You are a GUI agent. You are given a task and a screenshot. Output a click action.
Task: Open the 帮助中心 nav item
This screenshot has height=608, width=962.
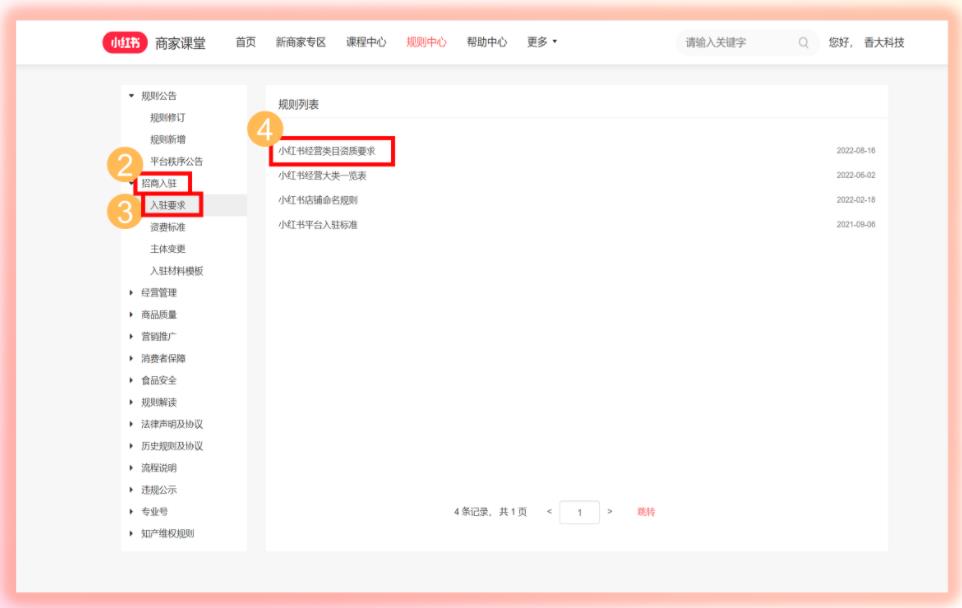(487, 42)
